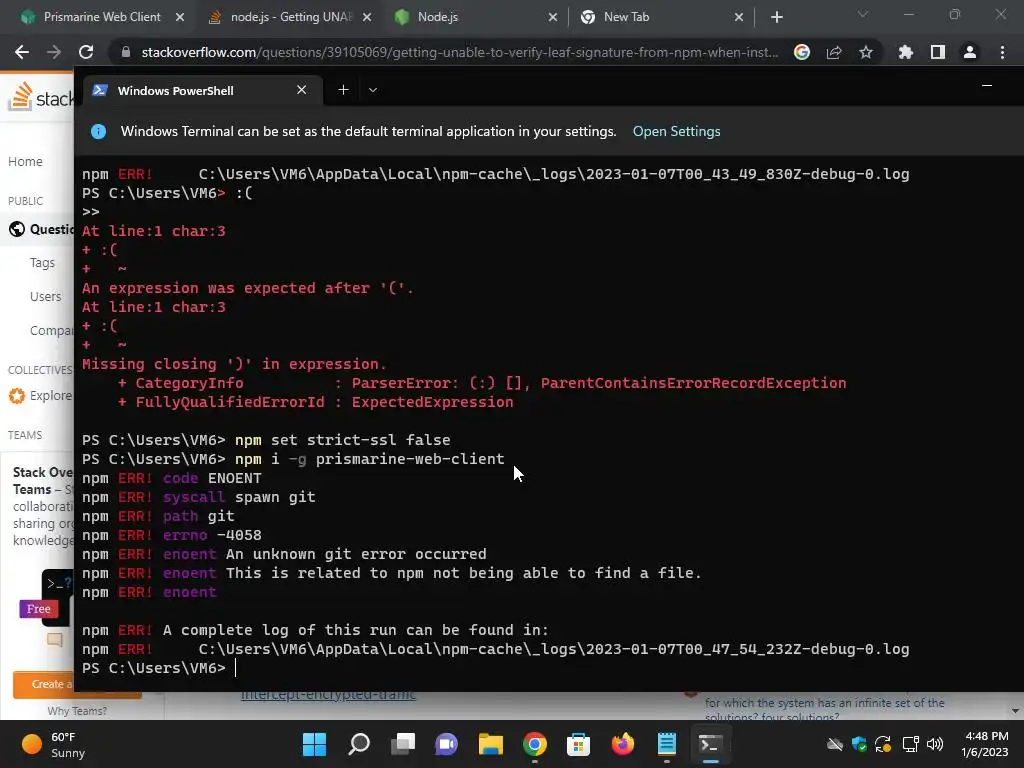Open Chrome tab search chevron

coord(863,14)
